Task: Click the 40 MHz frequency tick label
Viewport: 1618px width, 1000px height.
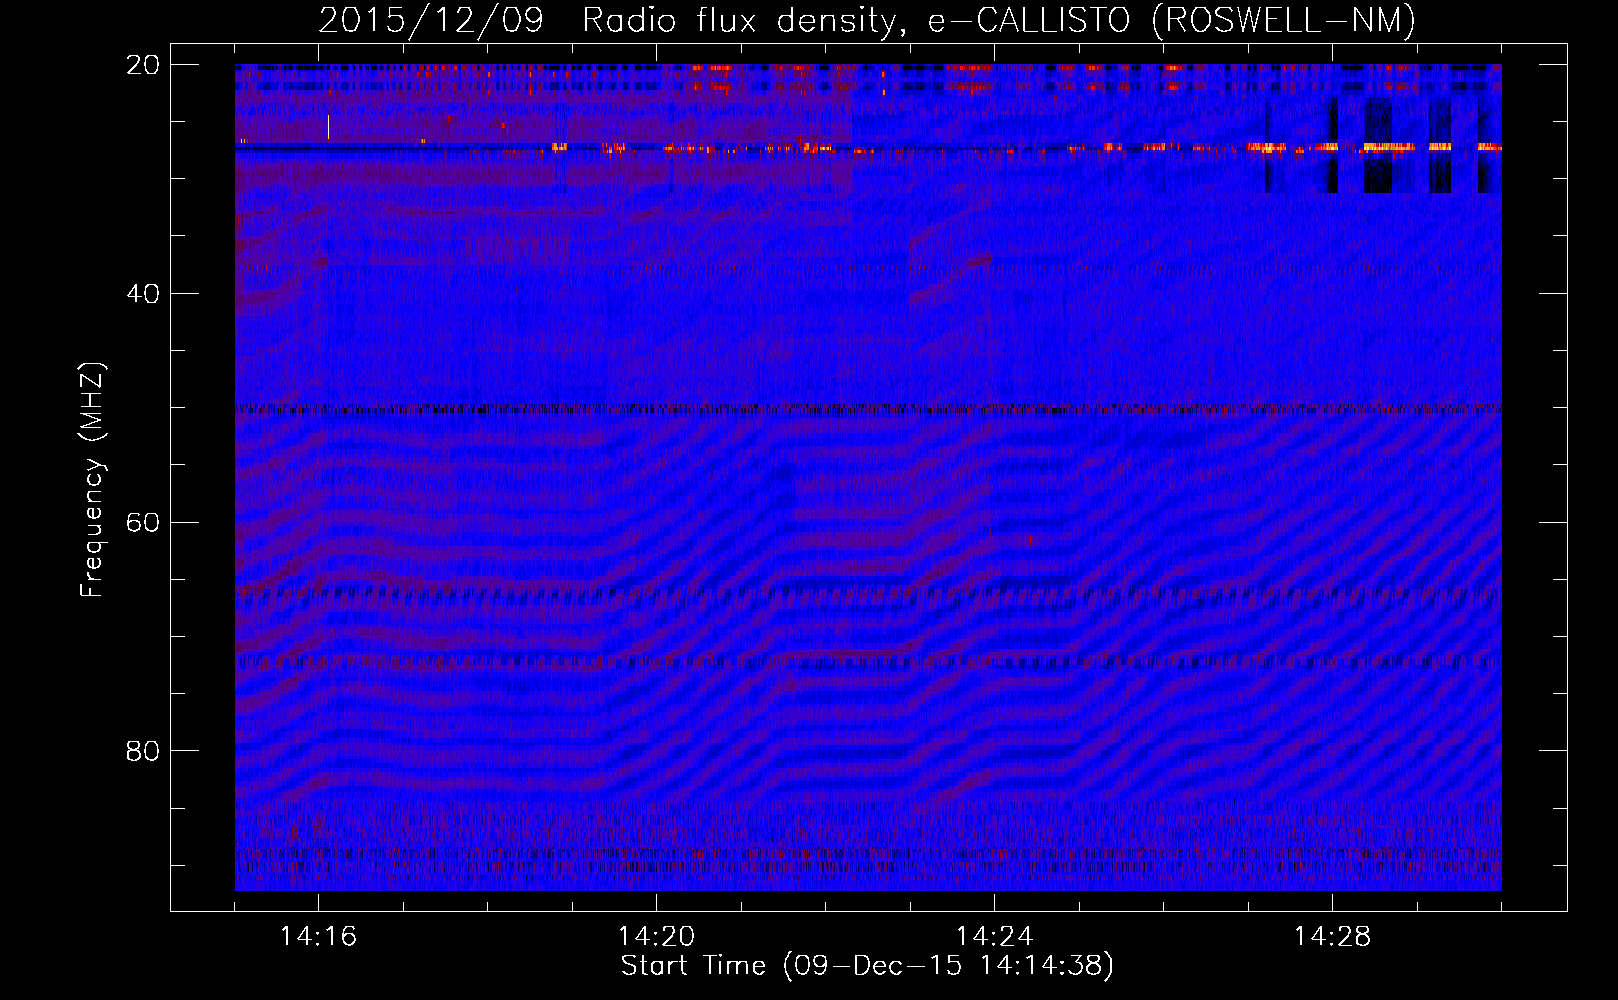Action: click(x=143, y=294)
